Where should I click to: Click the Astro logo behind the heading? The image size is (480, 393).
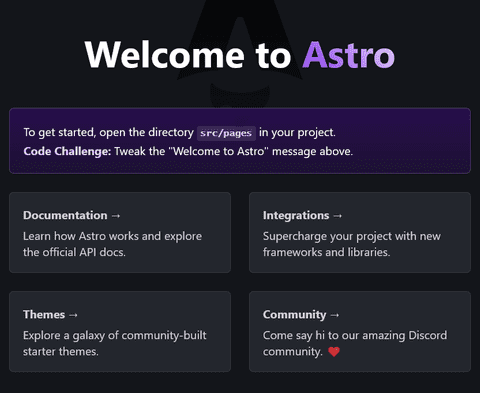click(x=240, y=53)
